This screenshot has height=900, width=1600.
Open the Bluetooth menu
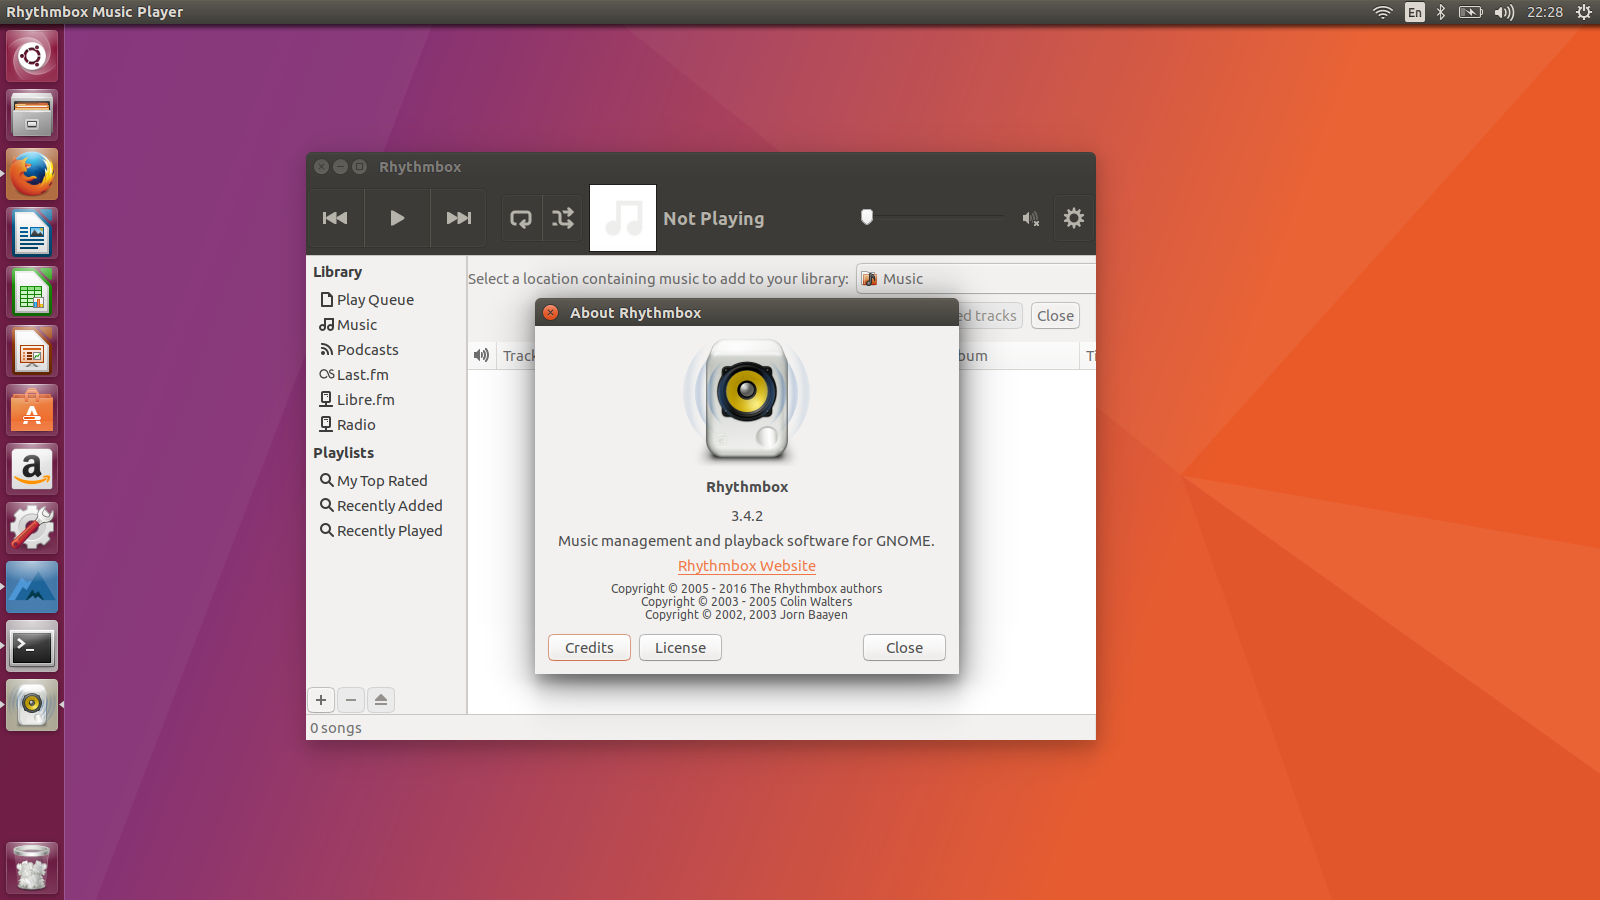1441,12
